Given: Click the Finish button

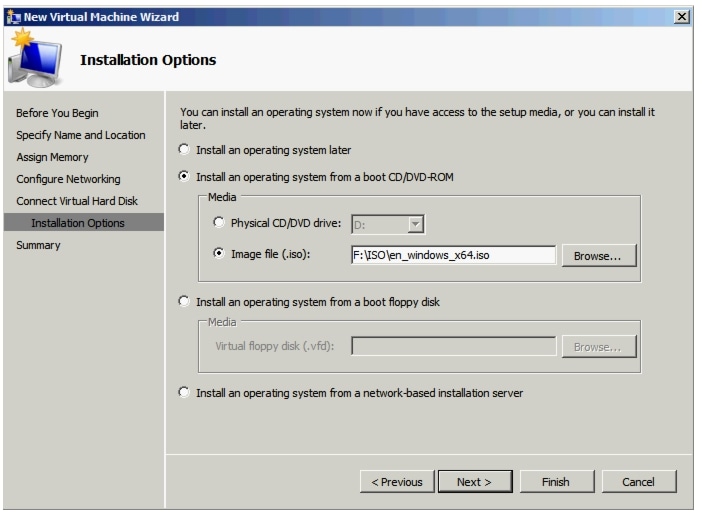Looking at the screenshot, I should click(556, 482).
